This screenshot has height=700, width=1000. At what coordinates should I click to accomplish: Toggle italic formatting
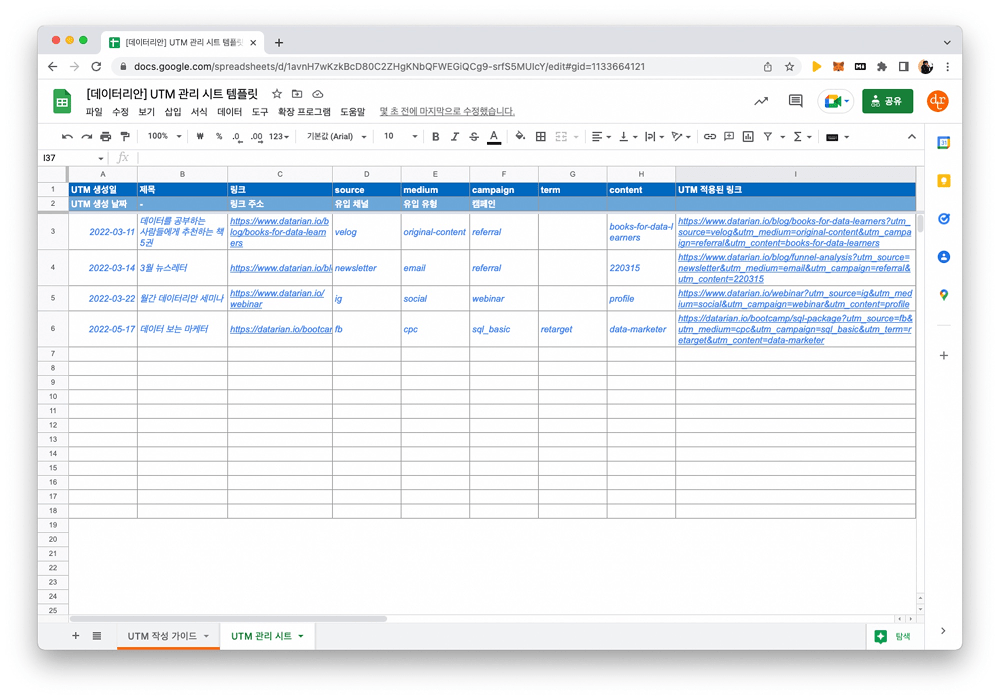(x=455, y=137)
